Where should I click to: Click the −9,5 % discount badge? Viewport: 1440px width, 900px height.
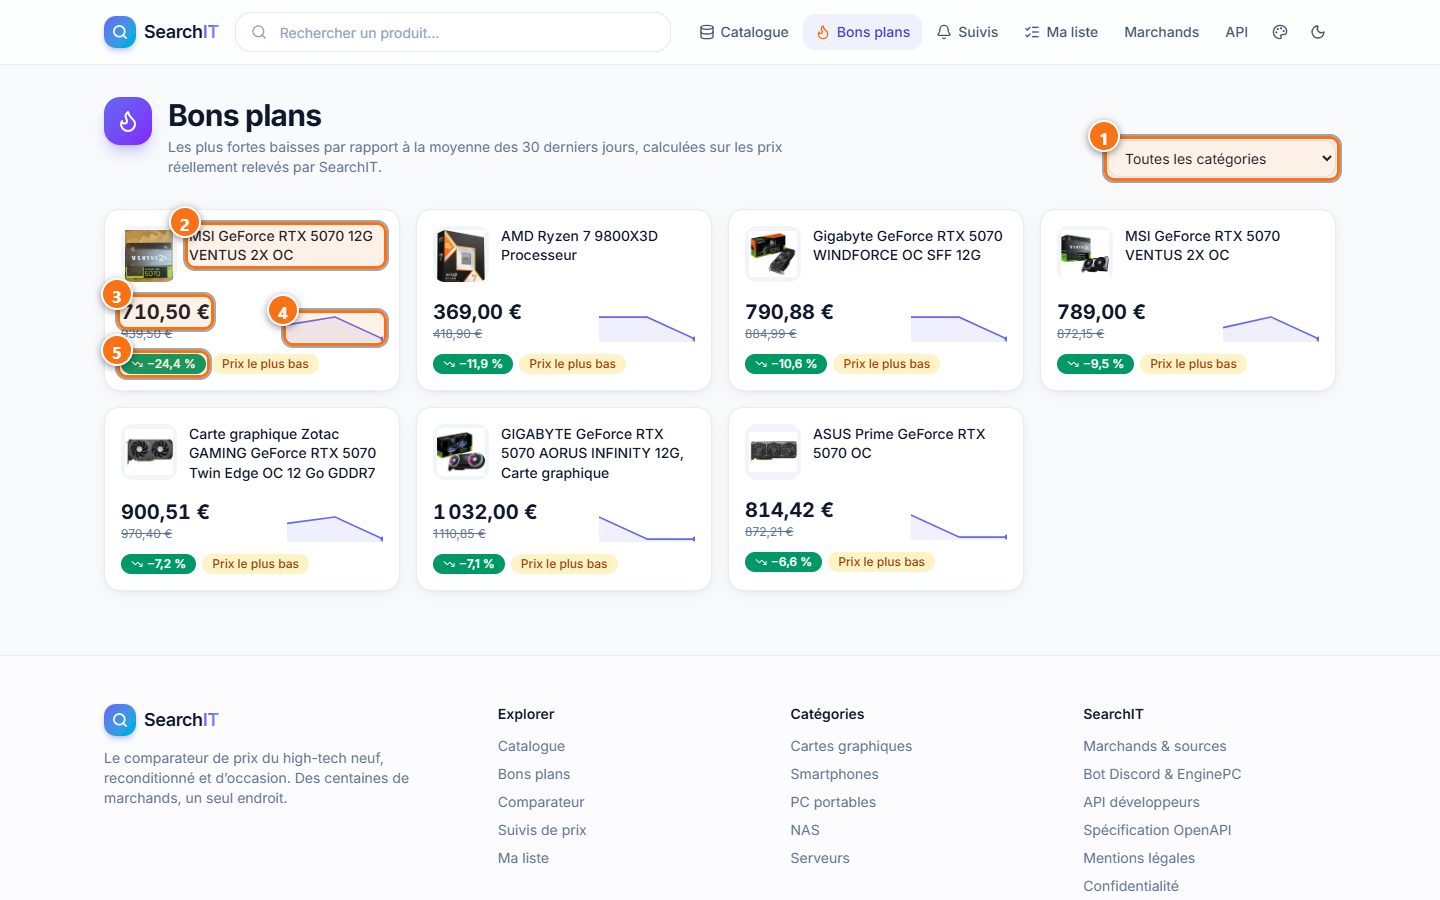(1095, 364)
